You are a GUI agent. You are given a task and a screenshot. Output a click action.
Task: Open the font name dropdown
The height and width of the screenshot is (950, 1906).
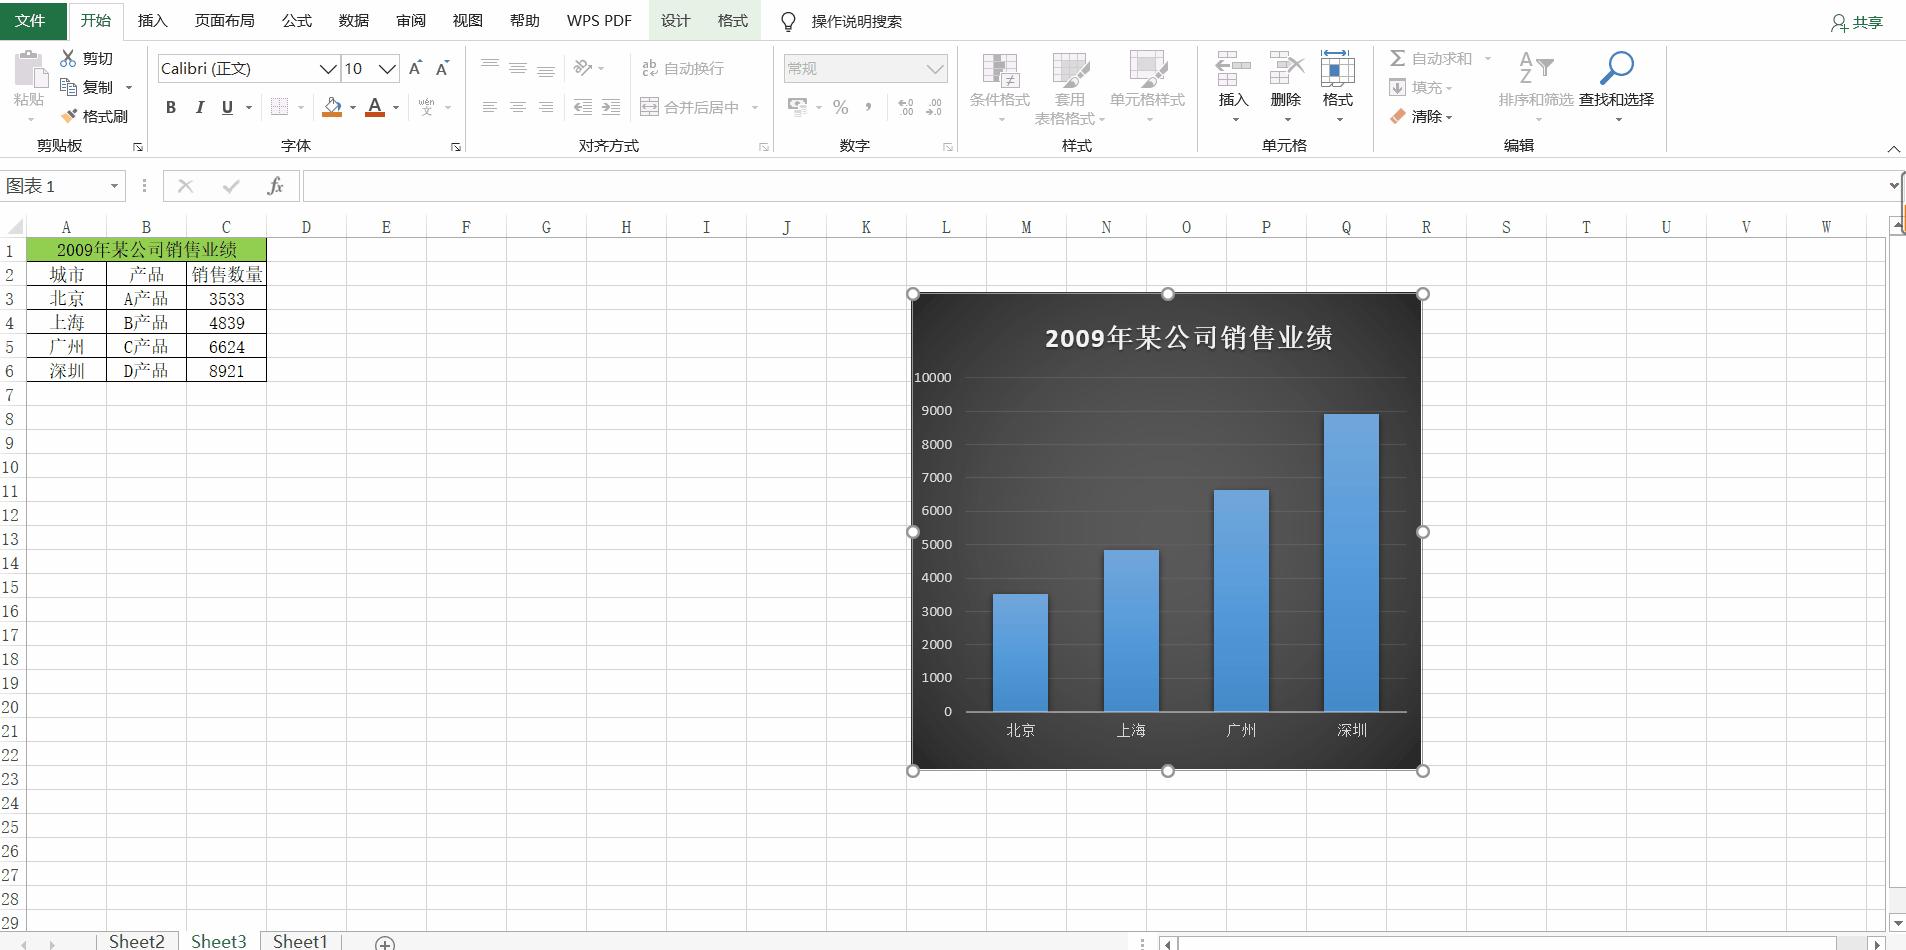coord(327,68)
